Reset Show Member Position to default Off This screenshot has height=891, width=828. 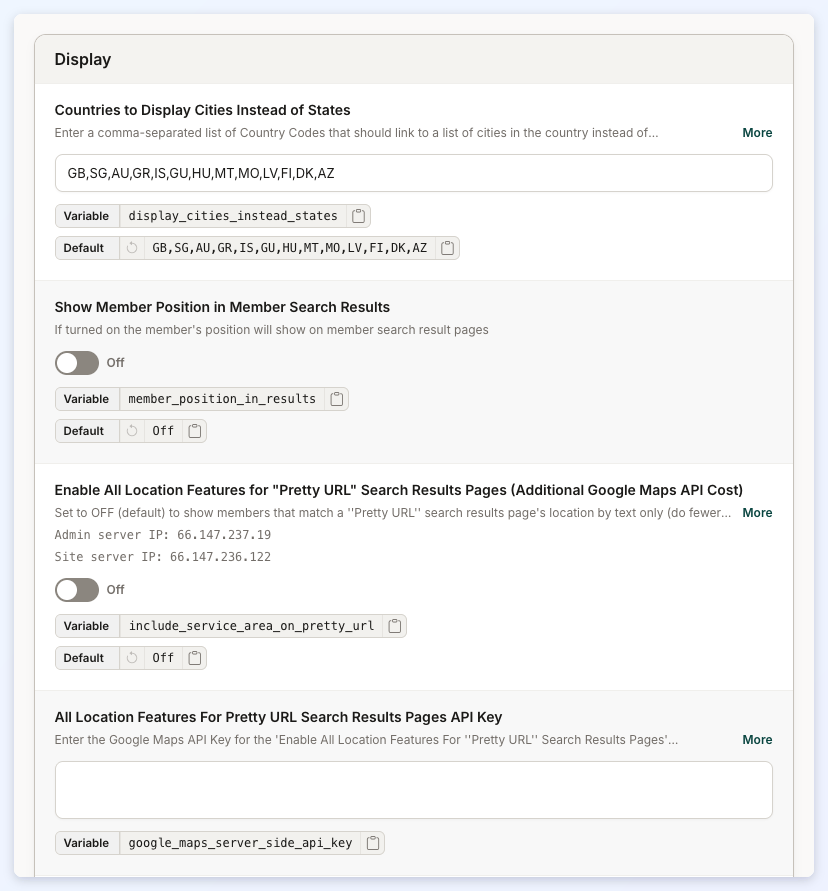(132, 431)
